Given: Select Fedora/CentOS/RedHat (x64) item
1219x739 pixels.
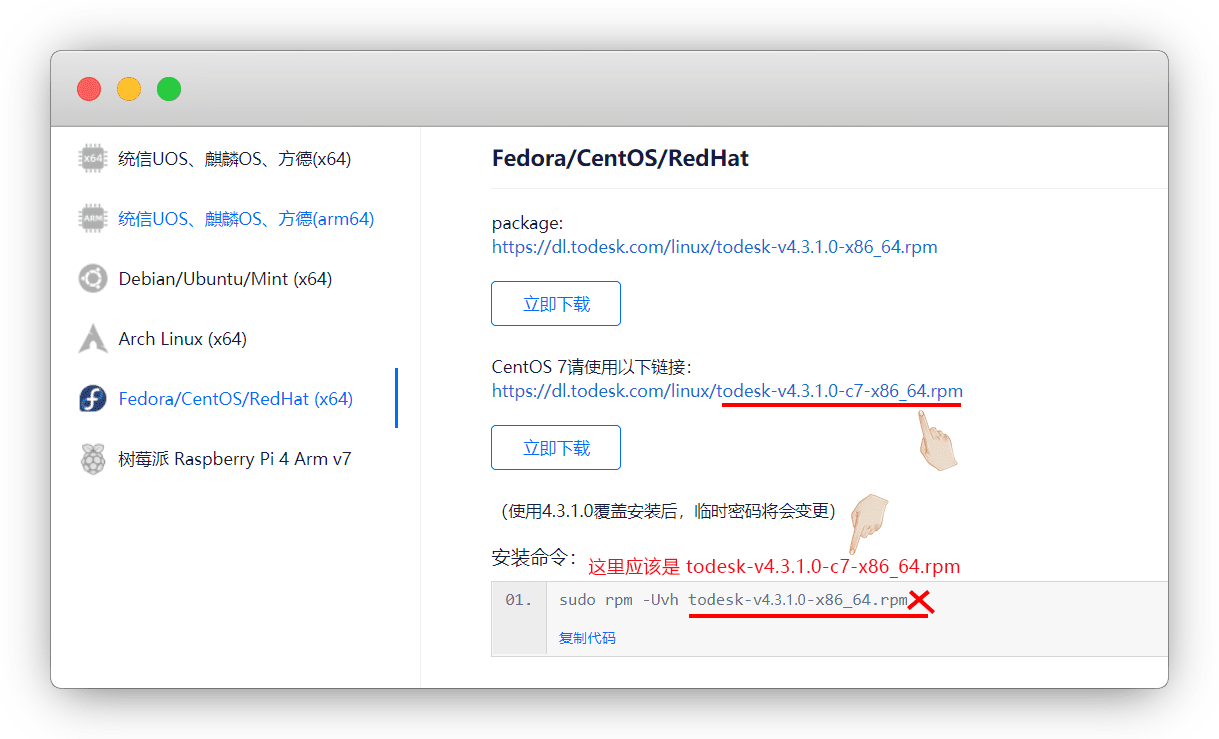Looking at the screenshot, I should pyautogui.click(x=236, y=399).
